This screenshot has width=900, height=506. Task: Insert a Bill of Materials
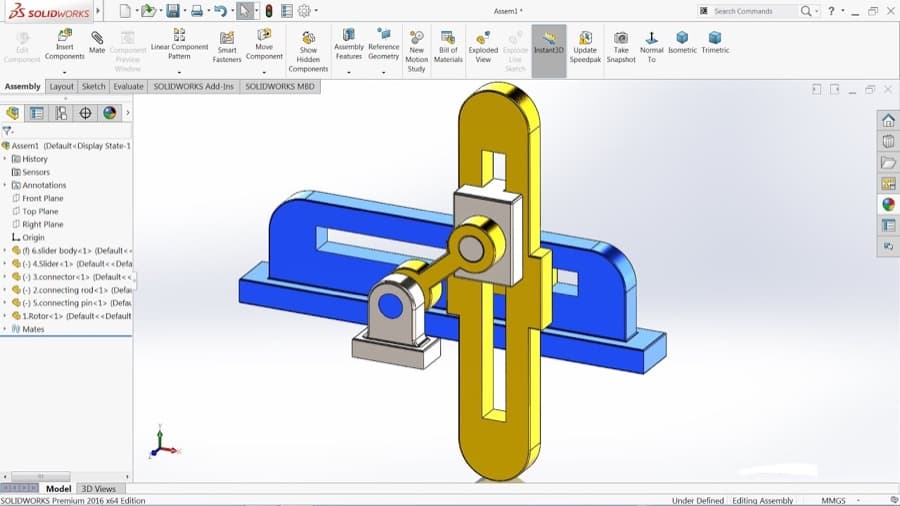coord(448,46)
